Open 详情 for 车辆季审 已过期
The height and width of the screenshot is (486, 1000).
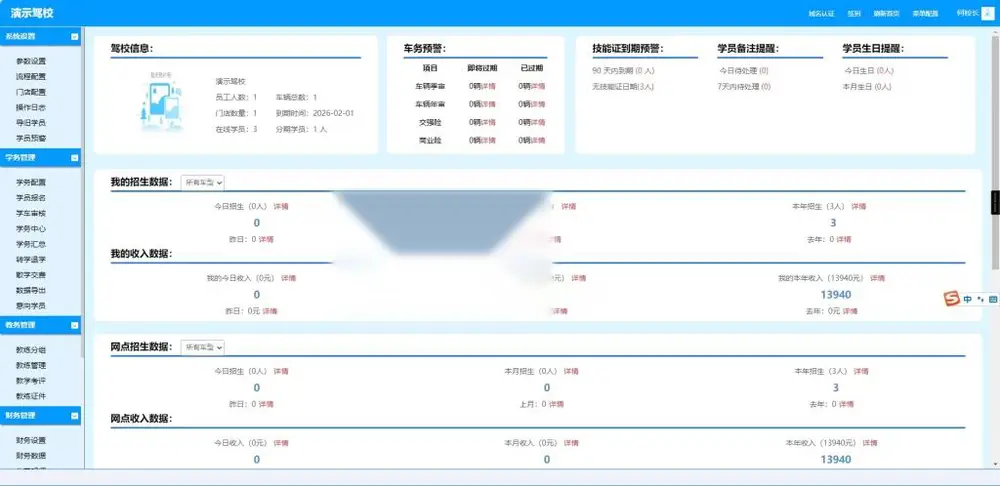click(538, 86)
